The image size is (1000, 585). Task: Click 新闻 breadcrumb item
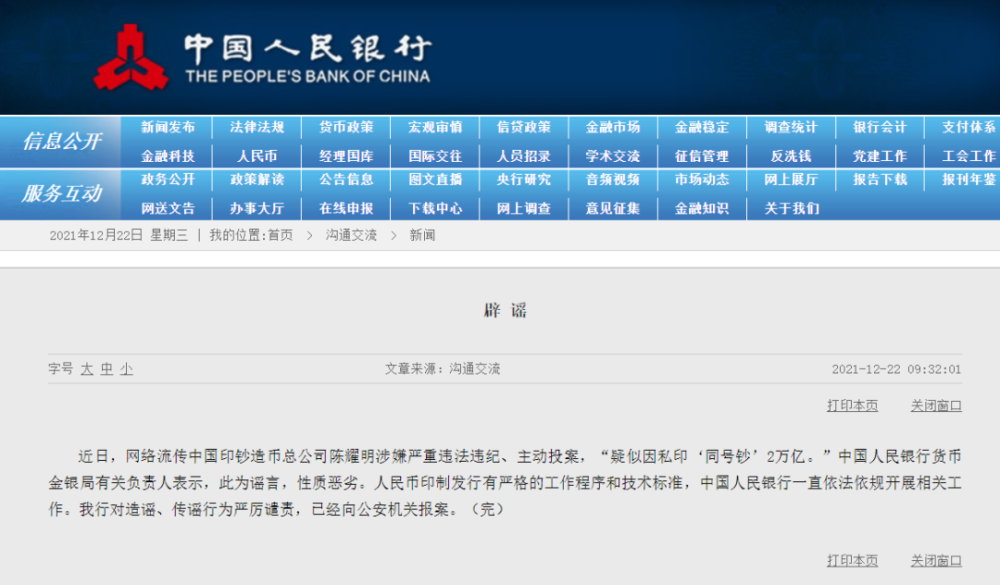coord(422,235)
